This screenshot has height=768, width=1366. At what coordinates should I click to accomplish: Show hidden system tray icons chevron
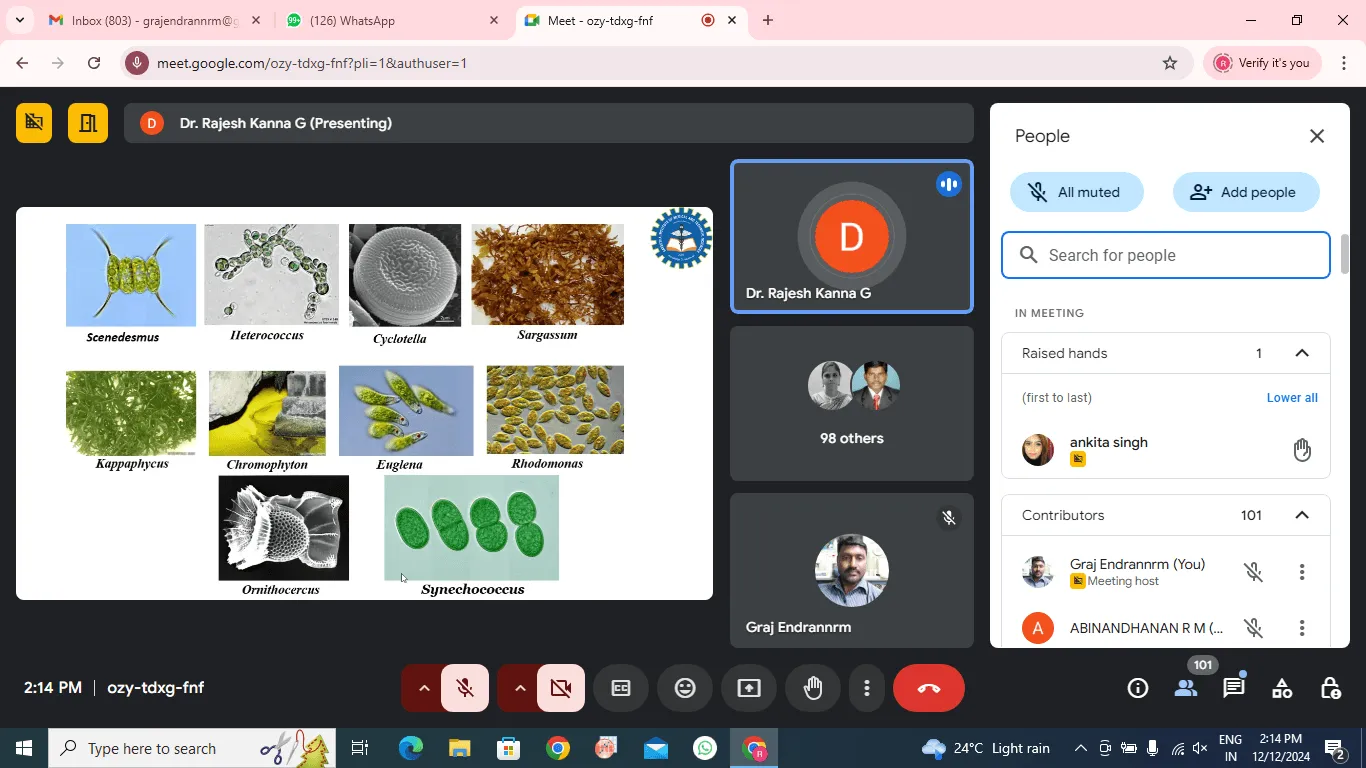click(x=1081, y=748)
